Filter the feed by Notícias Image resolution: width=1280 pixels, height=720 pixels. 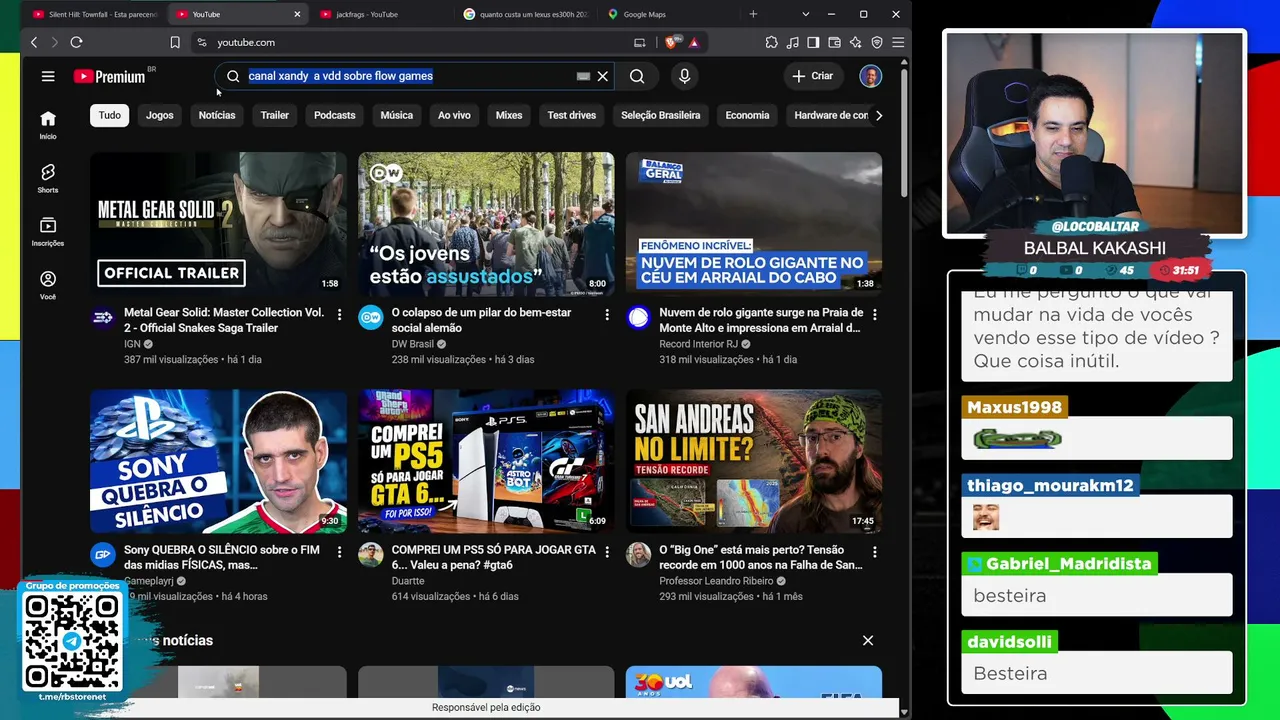(217, 115)
